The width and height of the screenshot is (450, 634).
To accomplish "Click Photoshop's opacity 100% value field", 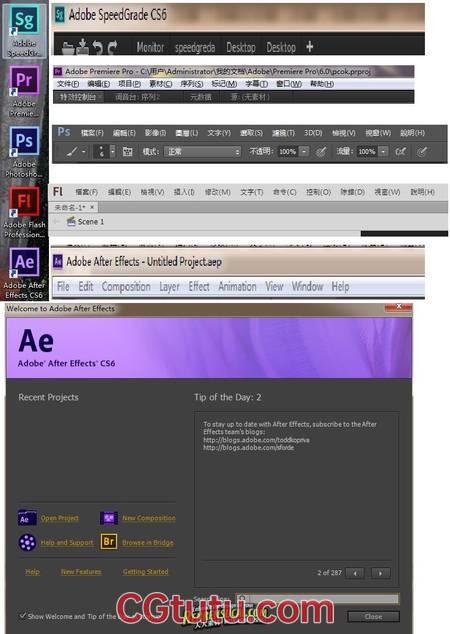I will pos(287,152).
